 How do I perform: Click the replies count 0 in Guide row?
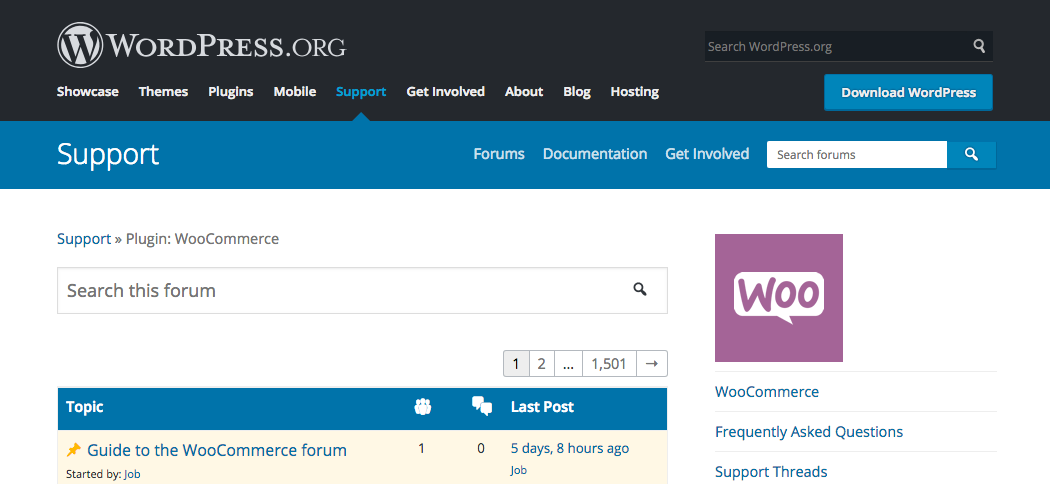tap(481, 449)
